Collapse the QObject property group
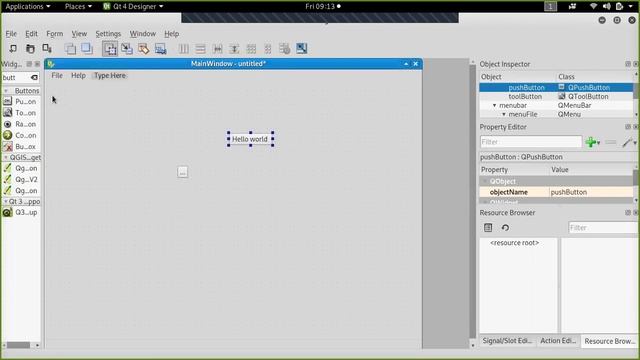The image size is (640, 360). 485,181
